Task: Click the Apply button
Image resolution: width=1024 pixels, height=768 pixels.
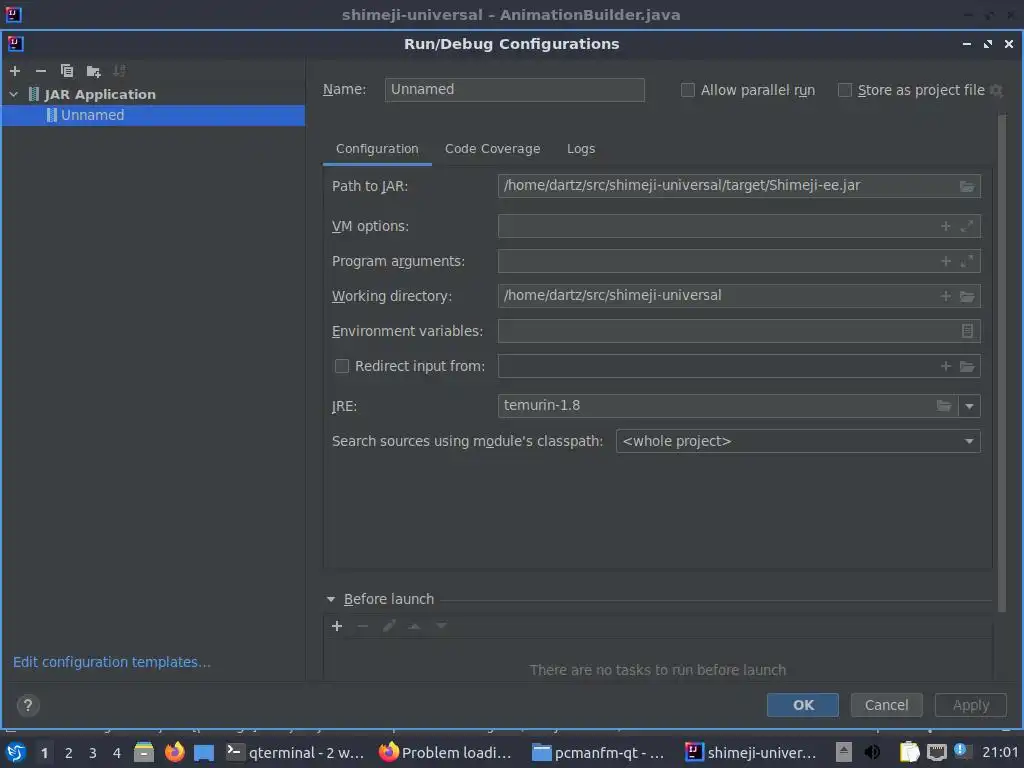Action: click(x=970, y=705)
